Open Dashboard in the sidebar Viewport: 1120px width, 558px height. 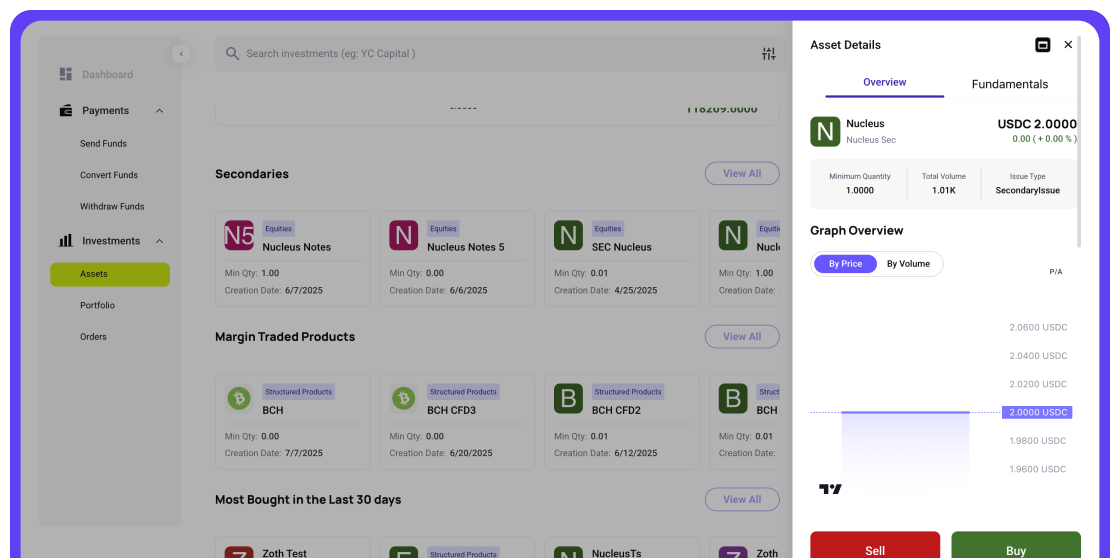coord(107,74)
